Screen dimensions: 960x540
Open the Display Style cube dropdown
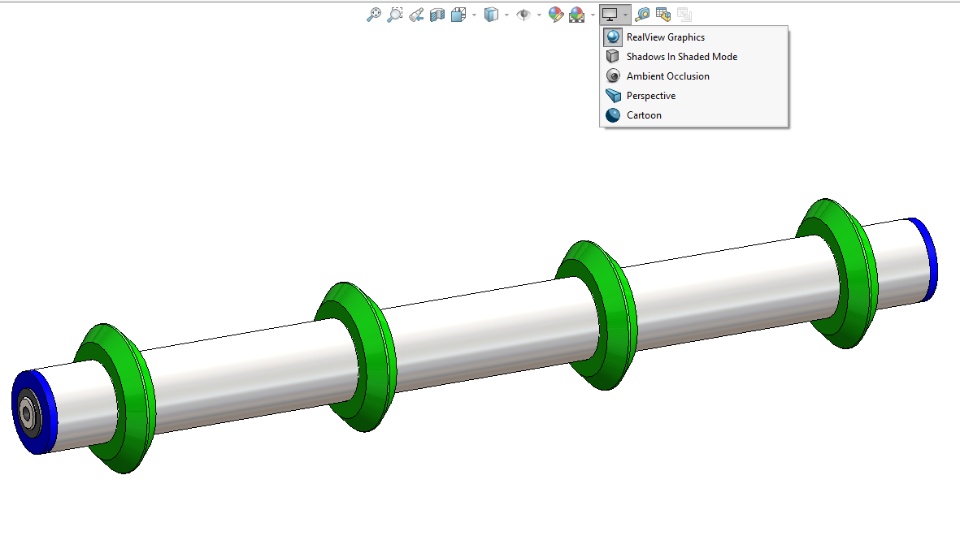(491, 15)
